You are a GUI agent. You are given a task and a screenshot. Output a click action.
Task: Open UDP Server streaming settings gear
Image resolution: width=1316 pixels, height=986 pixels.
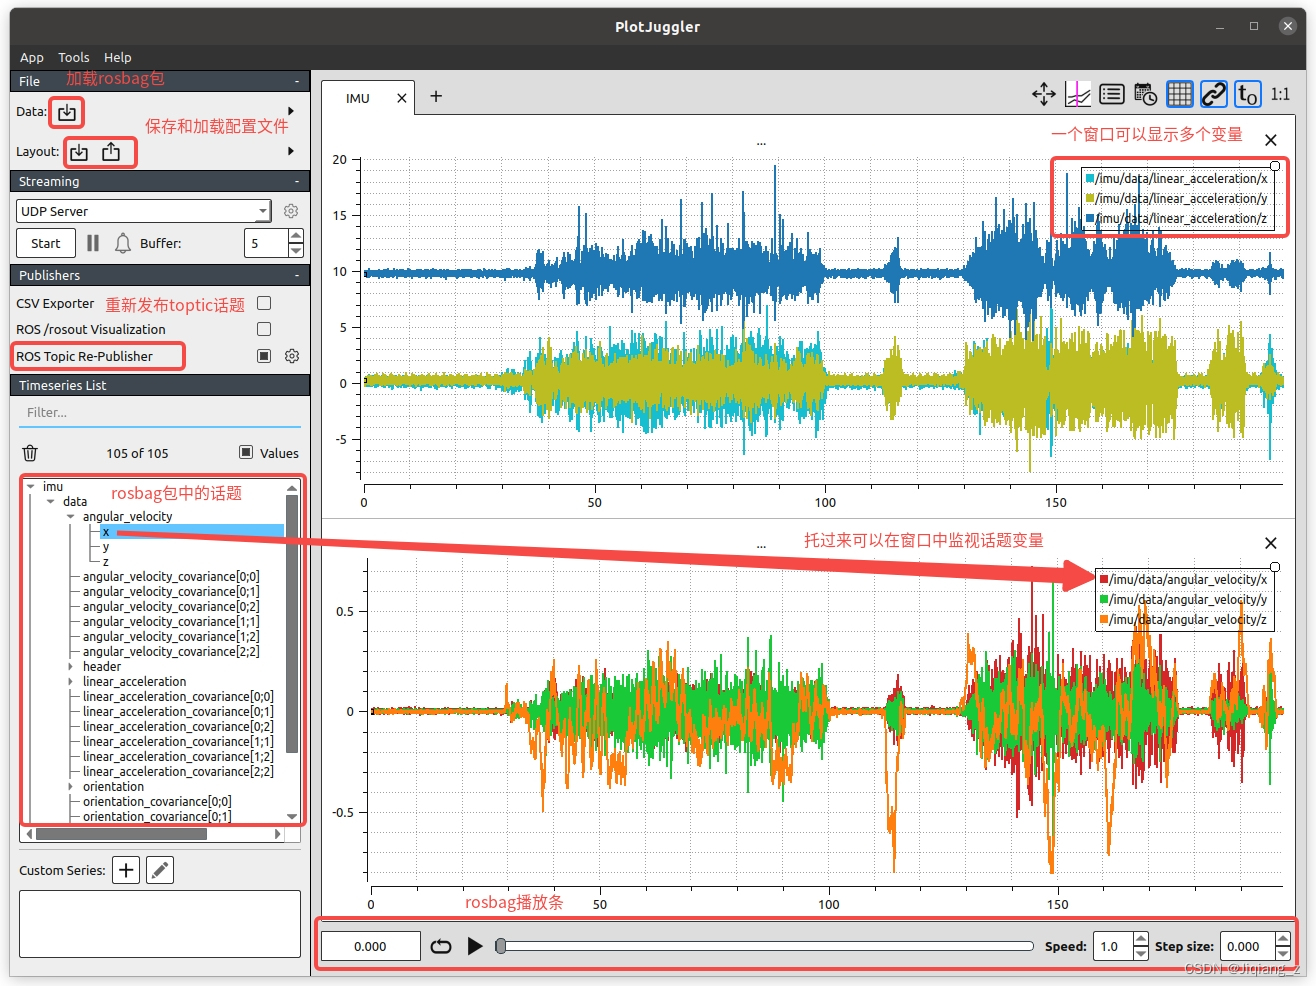pyautogui.click(x=291, y=211)
